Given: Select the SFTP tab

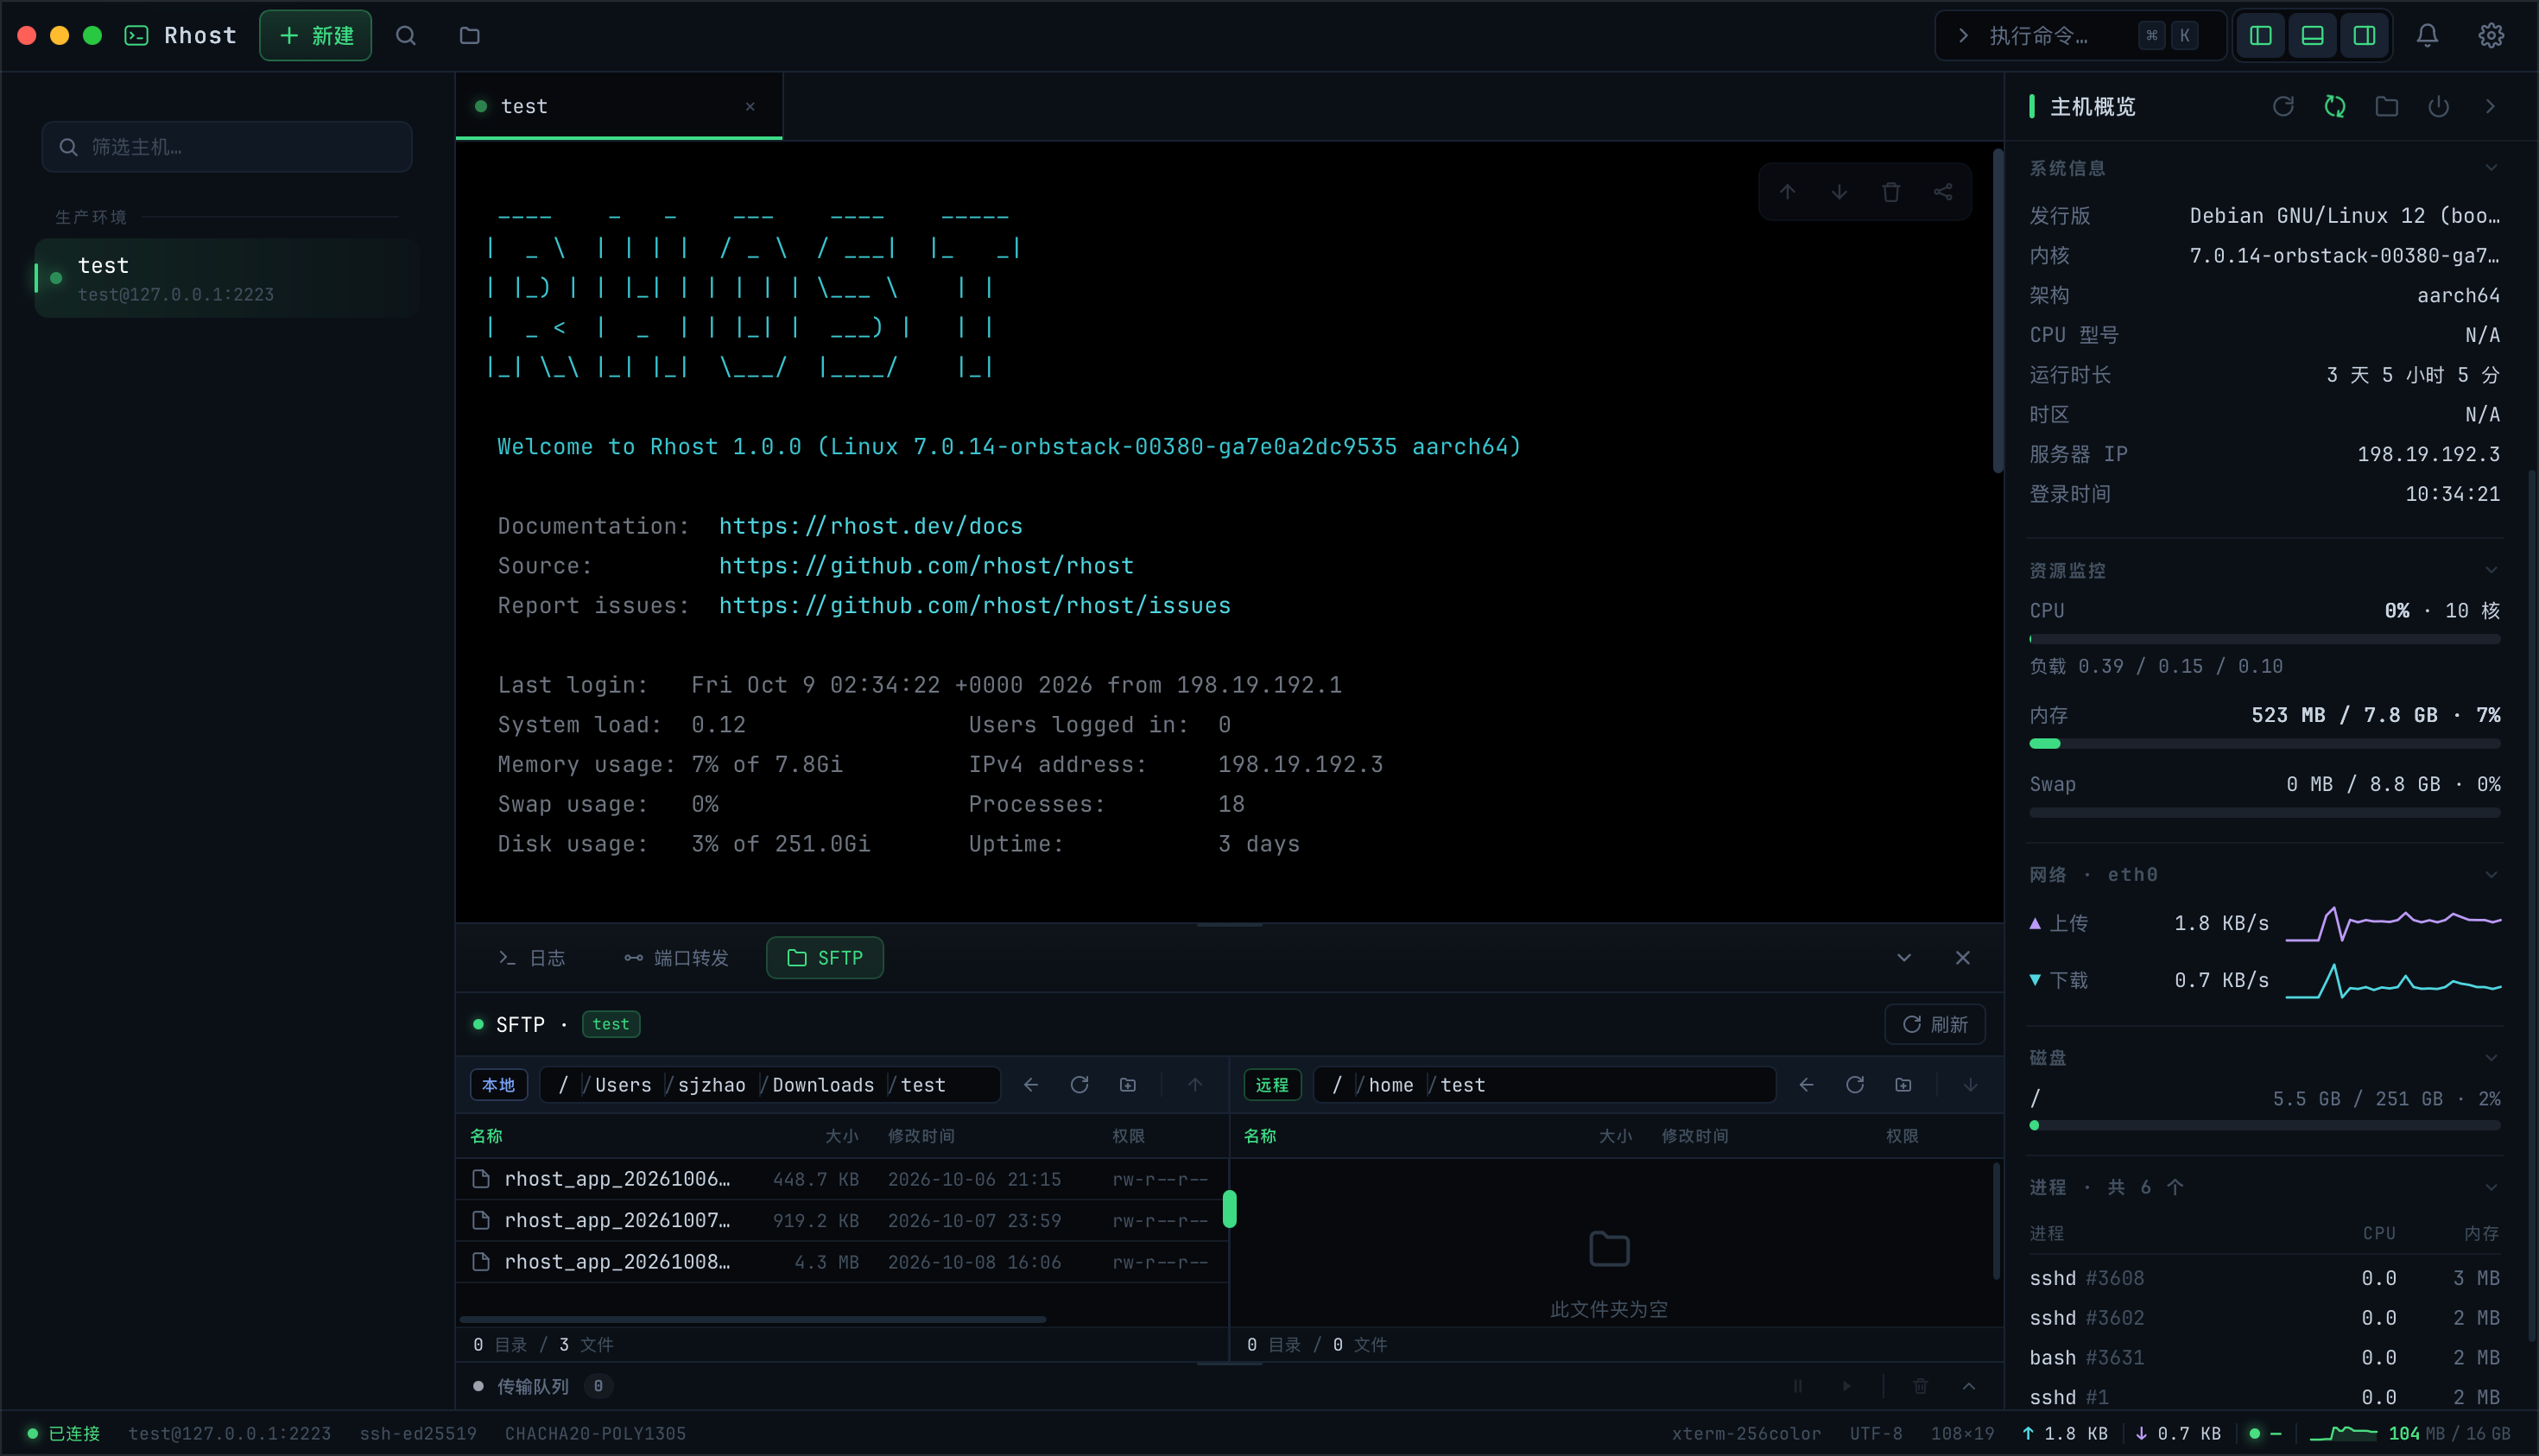Looking at the screenshot, I should click(825, 958).
